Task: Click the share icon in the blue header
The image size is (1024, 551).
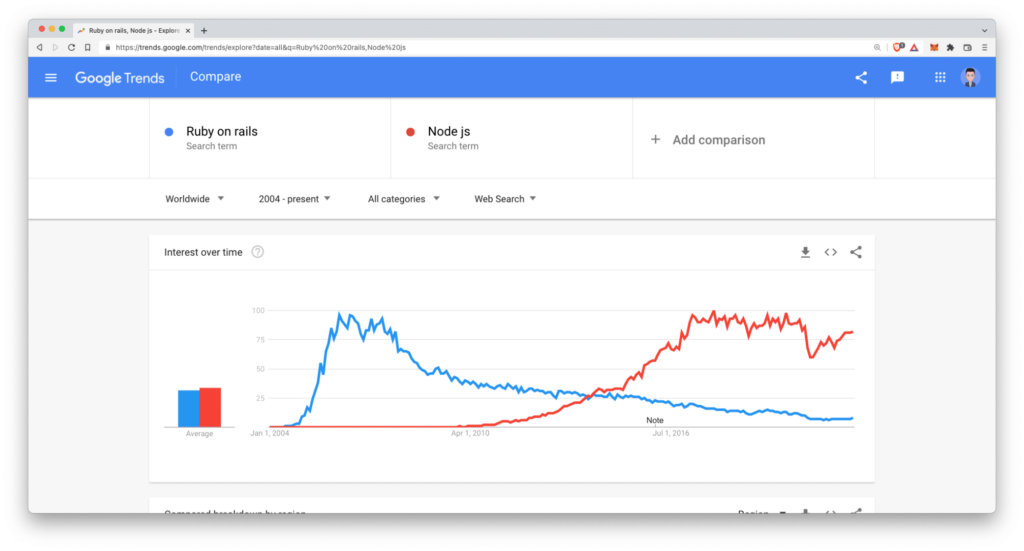Action: pyautogui.click(x=861, y=77)
